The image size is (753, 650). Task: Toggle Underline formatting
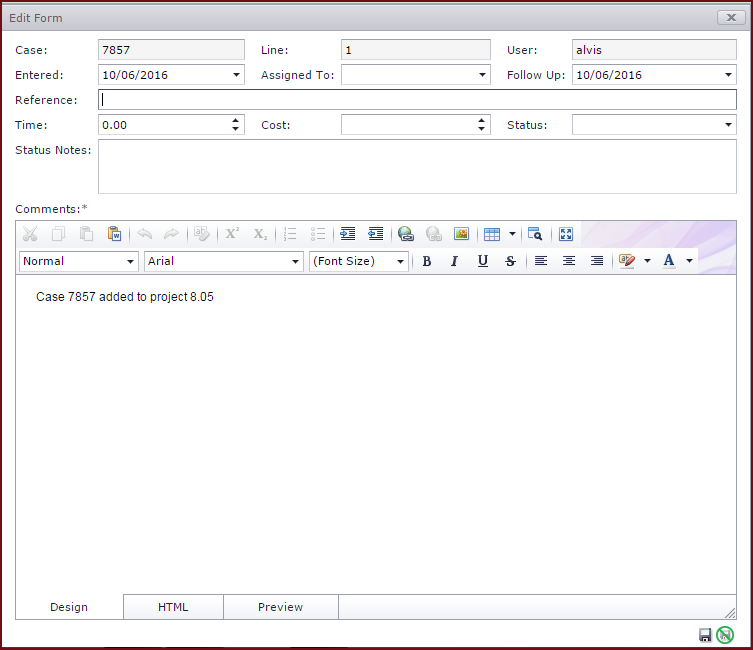pyautogui.click(x=483, y=261)
